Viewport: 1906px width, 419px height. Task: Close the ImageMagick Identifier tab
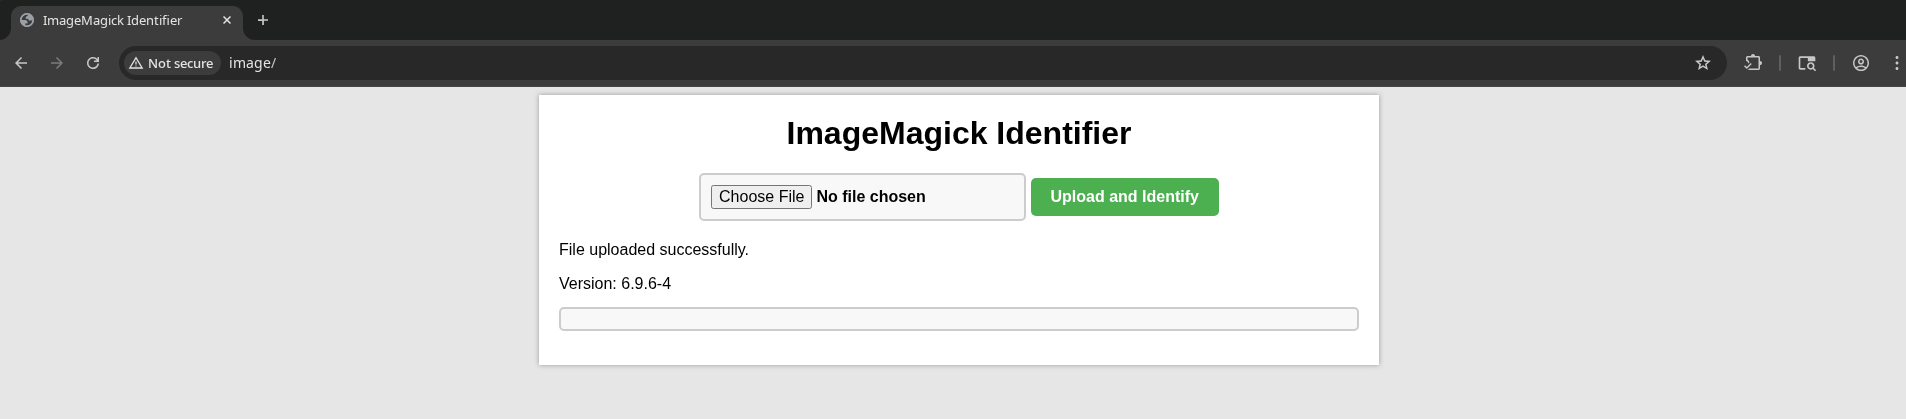pos(227,20)
